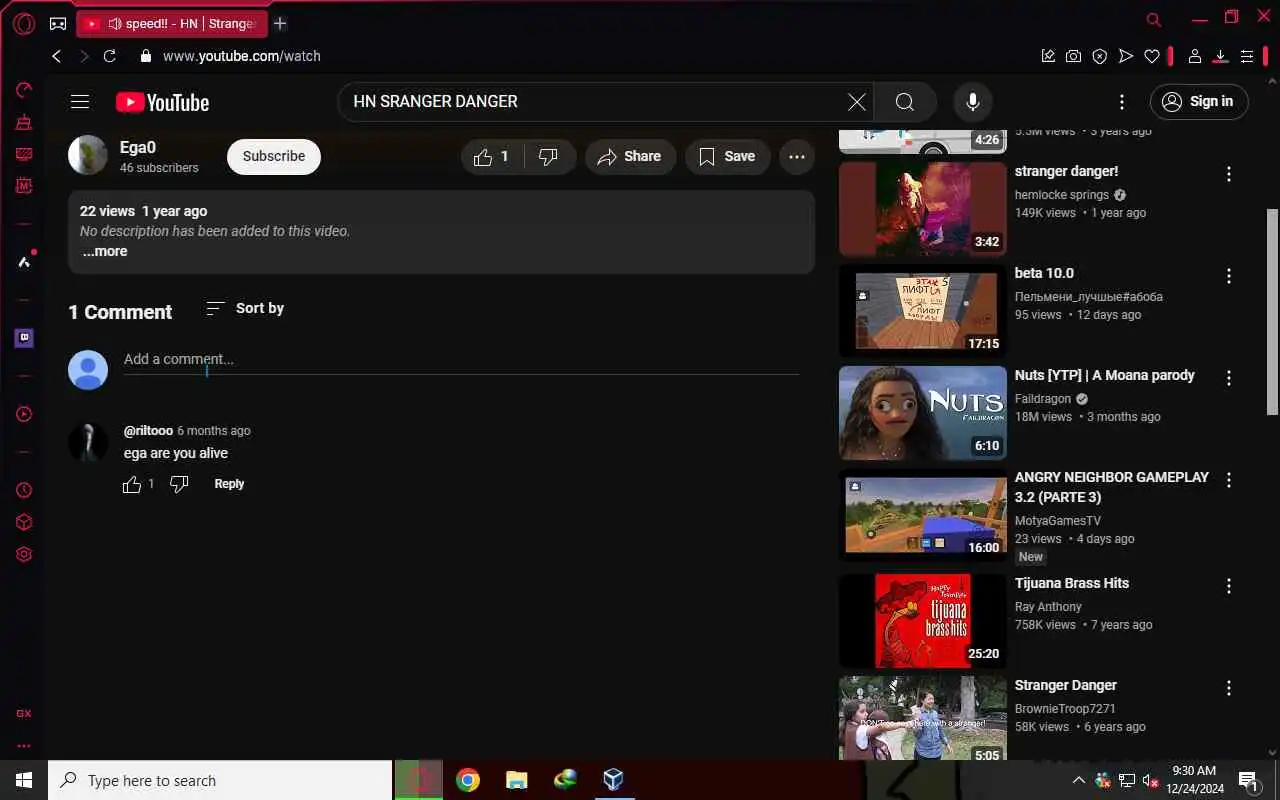Open My Flow send icon
The height and width of the screenshot is (800, 1280).
tap(1126, 56)
